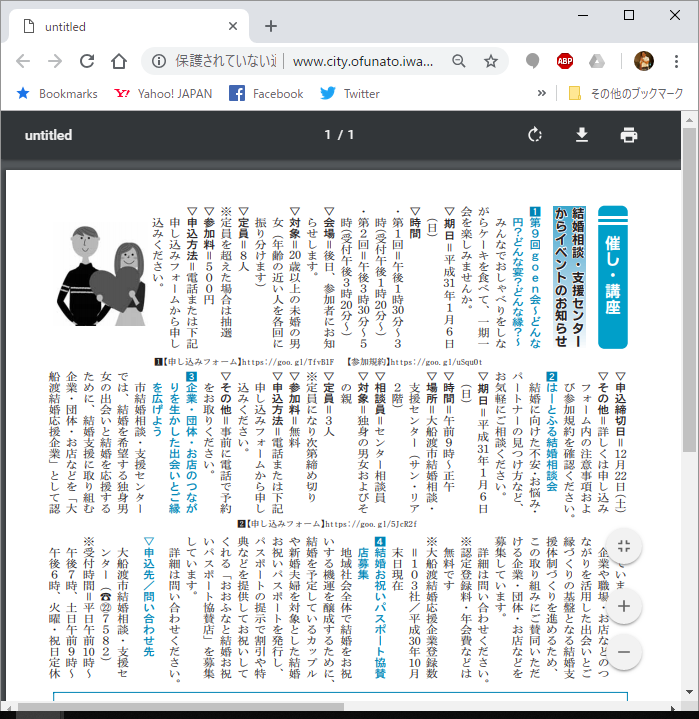Click the 参加規約 https://goo.gl/uSqu0t text
Viewport: 699px width, 719px height.
tap(415, 362)
